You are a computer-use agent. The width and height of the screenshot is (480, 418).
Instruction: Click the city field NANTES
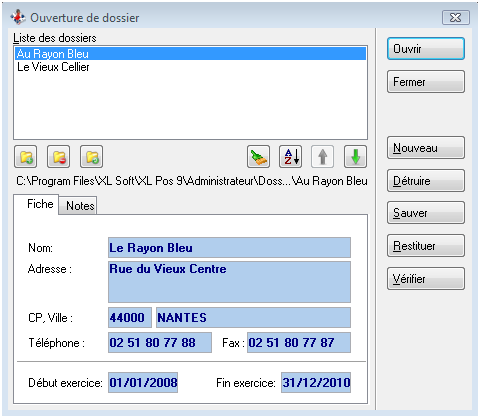click(253, 317)
